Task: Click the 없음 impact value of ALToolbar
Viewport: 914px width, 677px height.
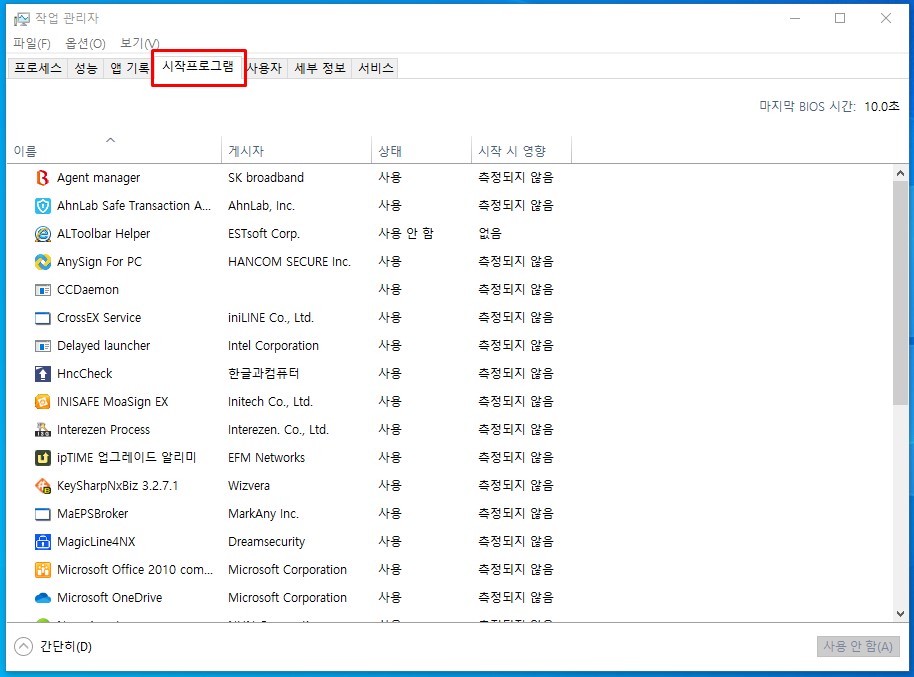Action: tap(490, 233)
